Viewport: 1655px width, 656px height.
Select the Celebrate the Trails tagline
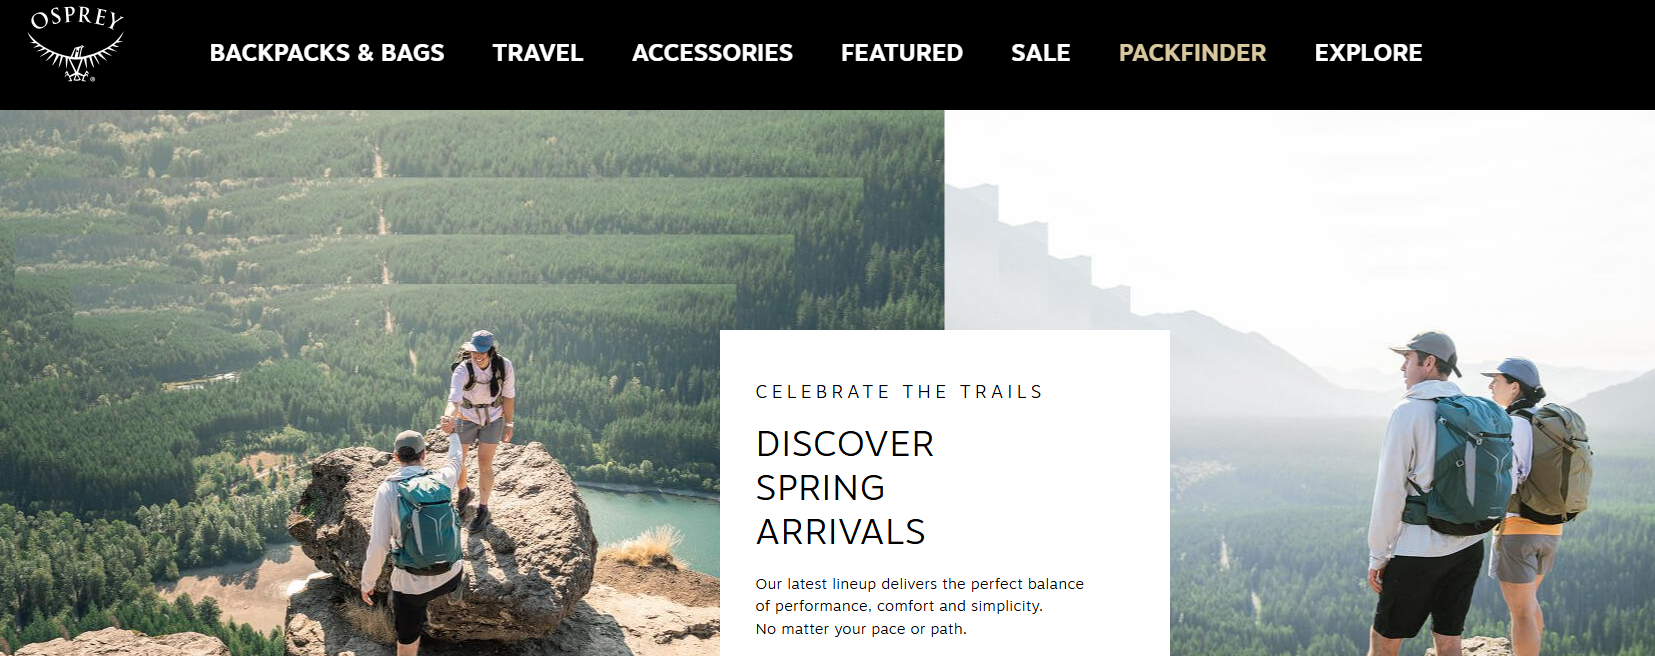coord(899,392)
